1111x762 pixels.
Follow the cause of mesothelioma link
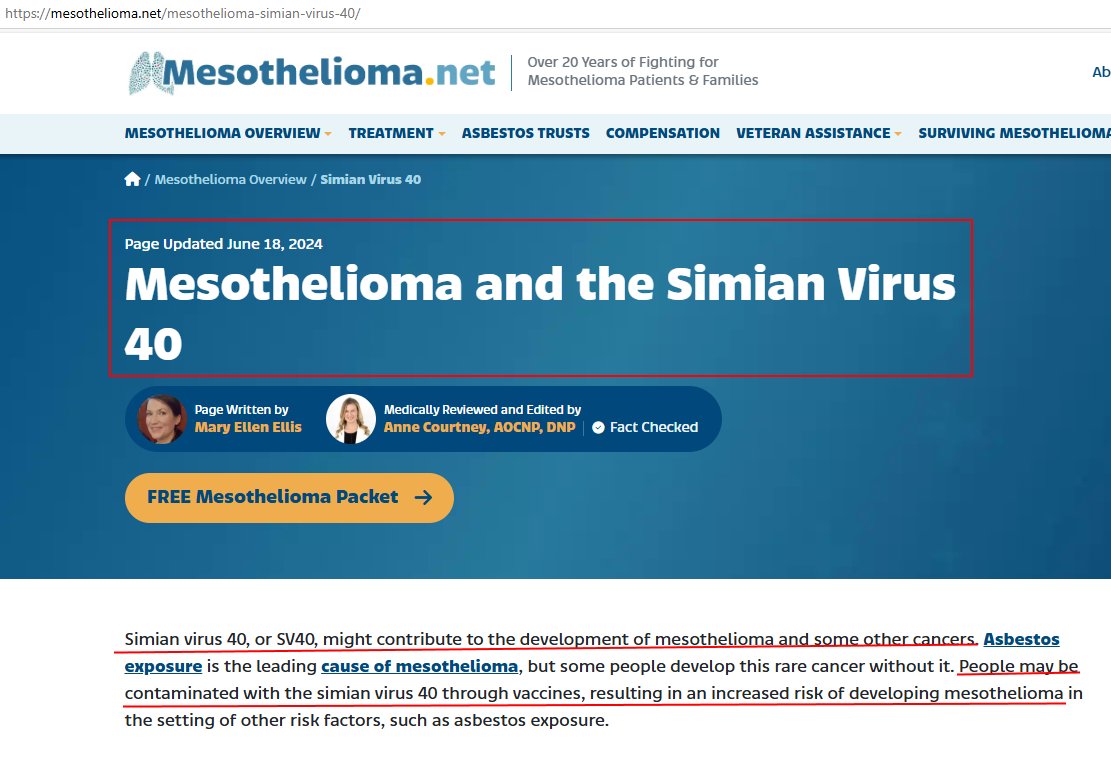pos(419,666)
